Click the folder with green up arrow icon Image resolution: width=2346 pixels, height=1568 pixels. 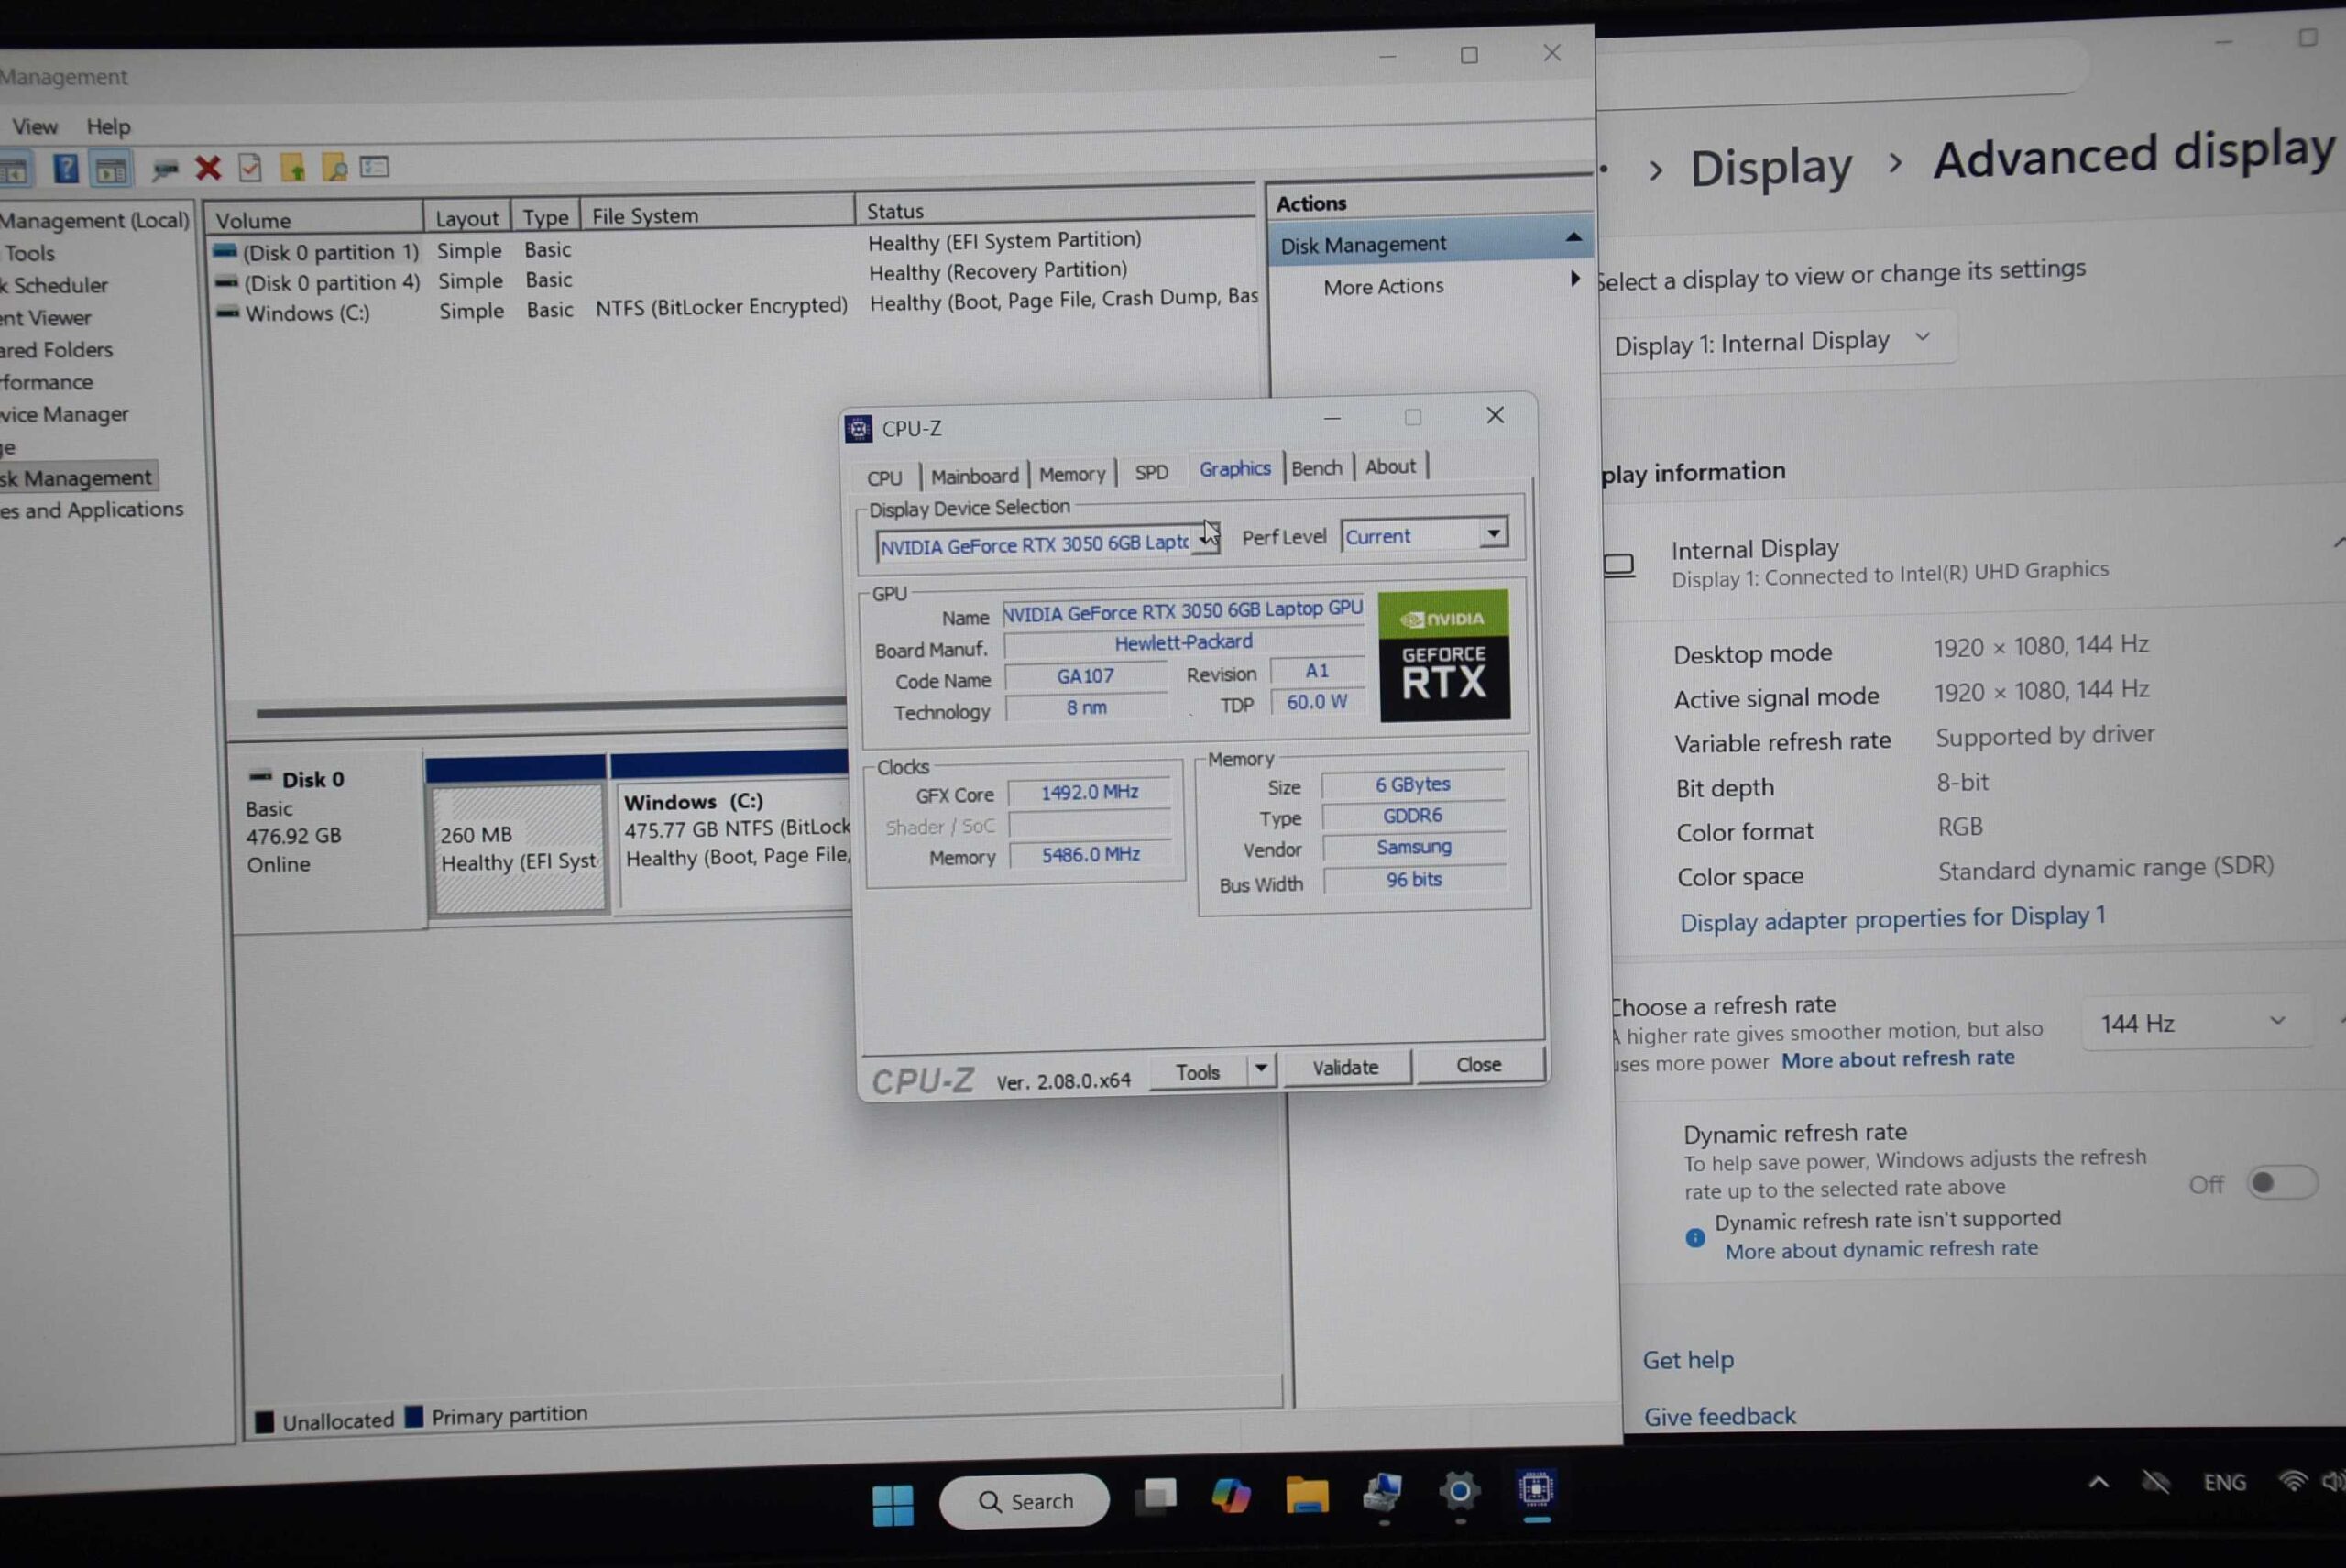[293, 168]
